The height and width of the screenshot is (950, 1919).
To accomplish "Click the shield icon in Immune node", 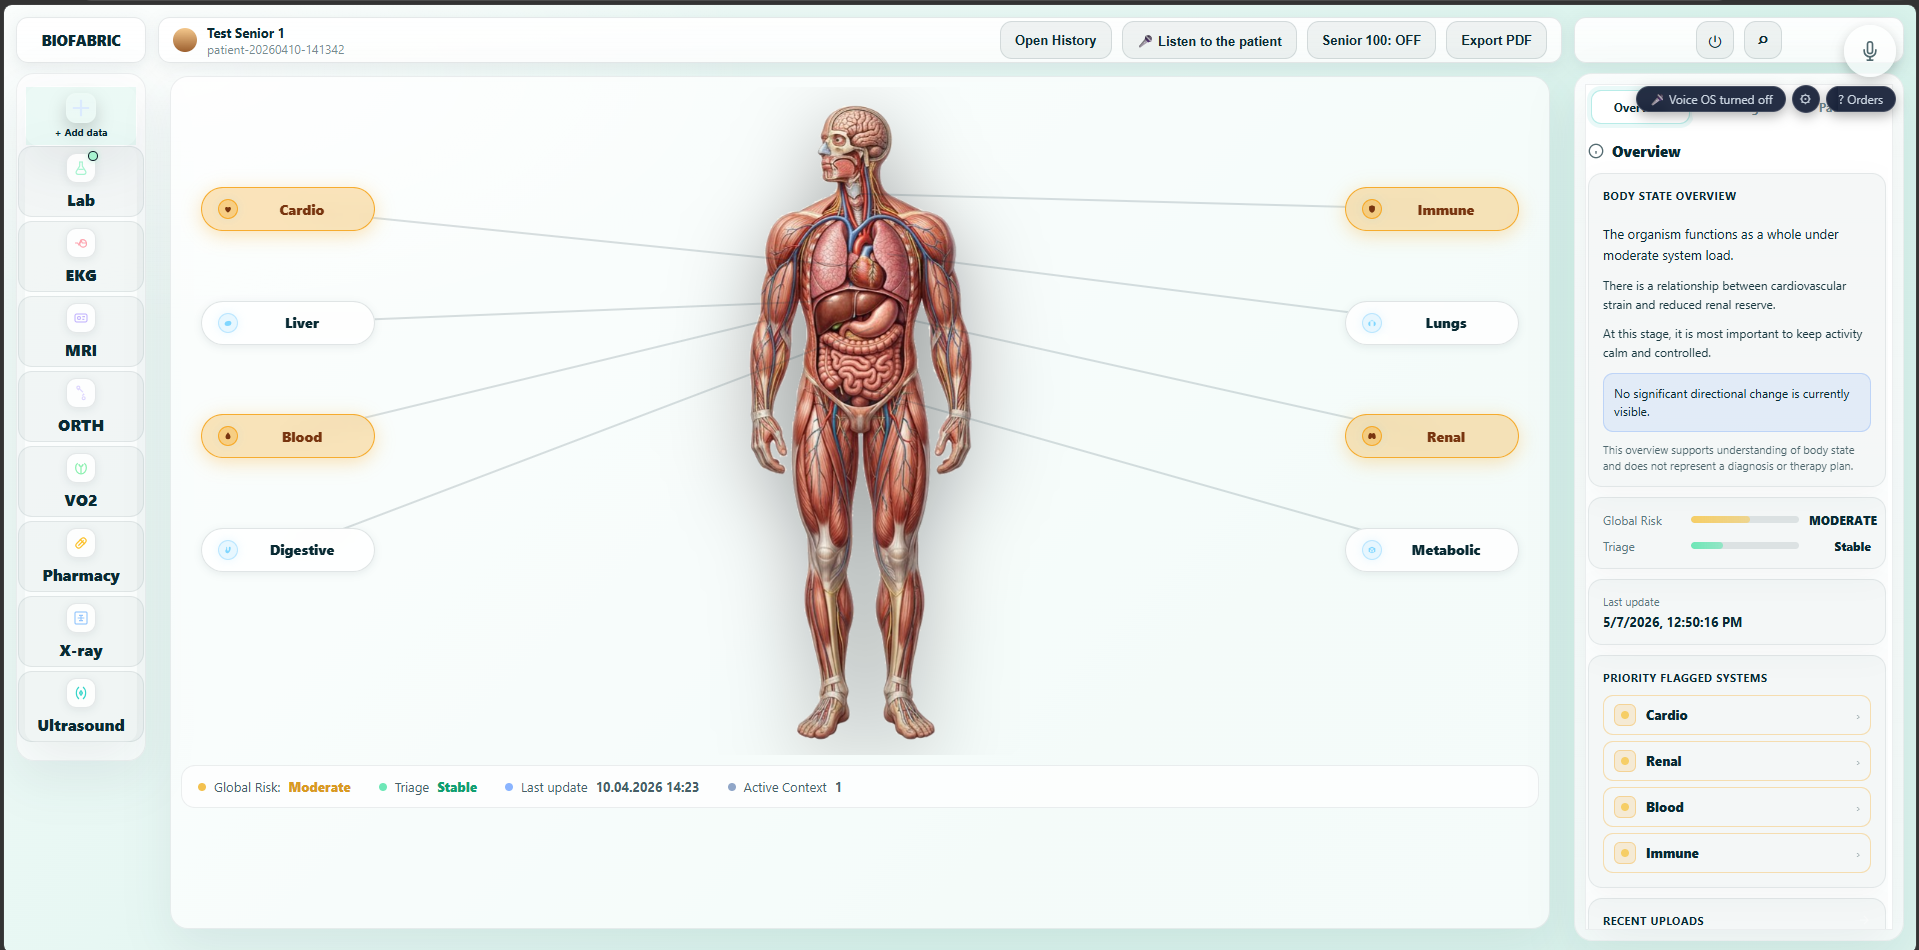I will (x=1372, y=209).
